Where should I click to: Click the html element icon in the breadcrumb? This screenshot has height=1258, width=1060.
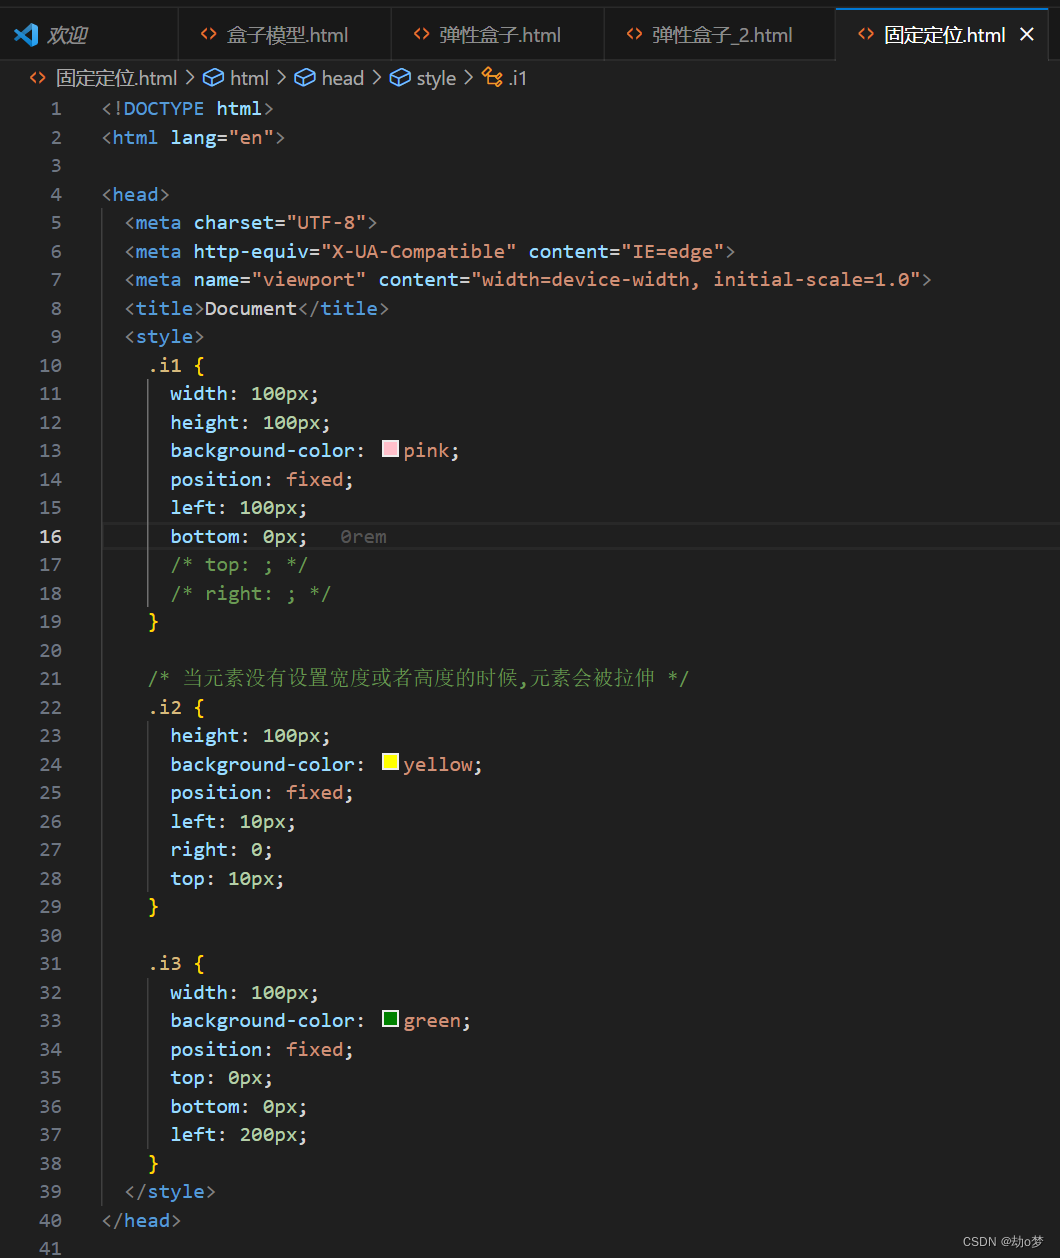214,77
